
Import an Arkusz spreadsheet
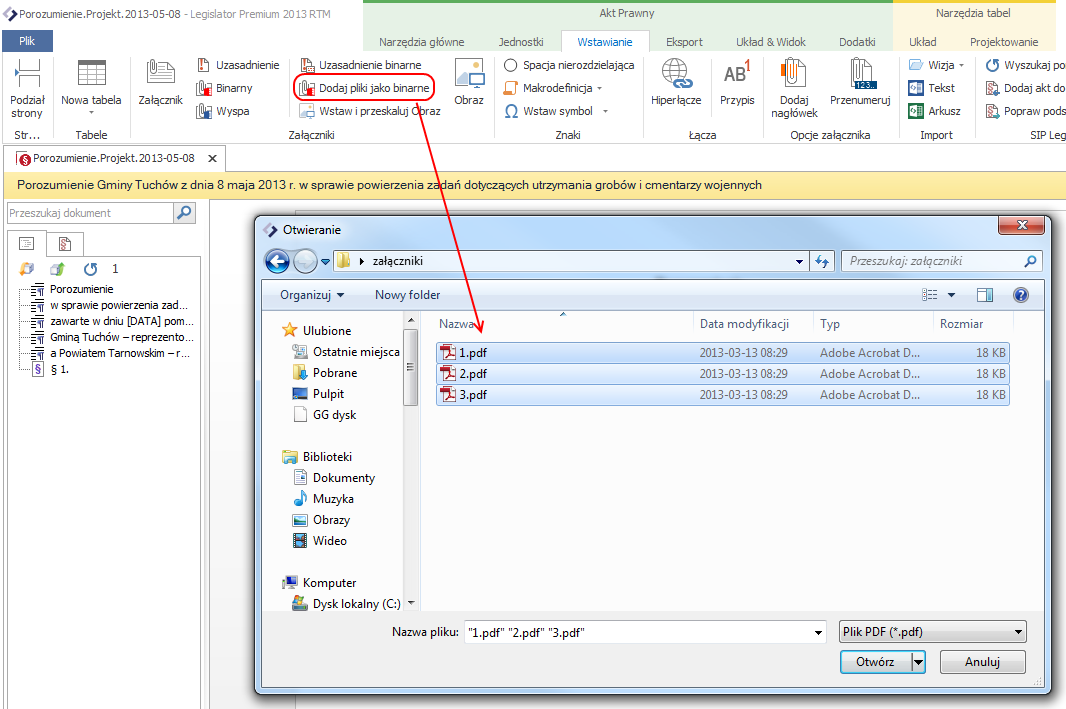coord(935,111)
